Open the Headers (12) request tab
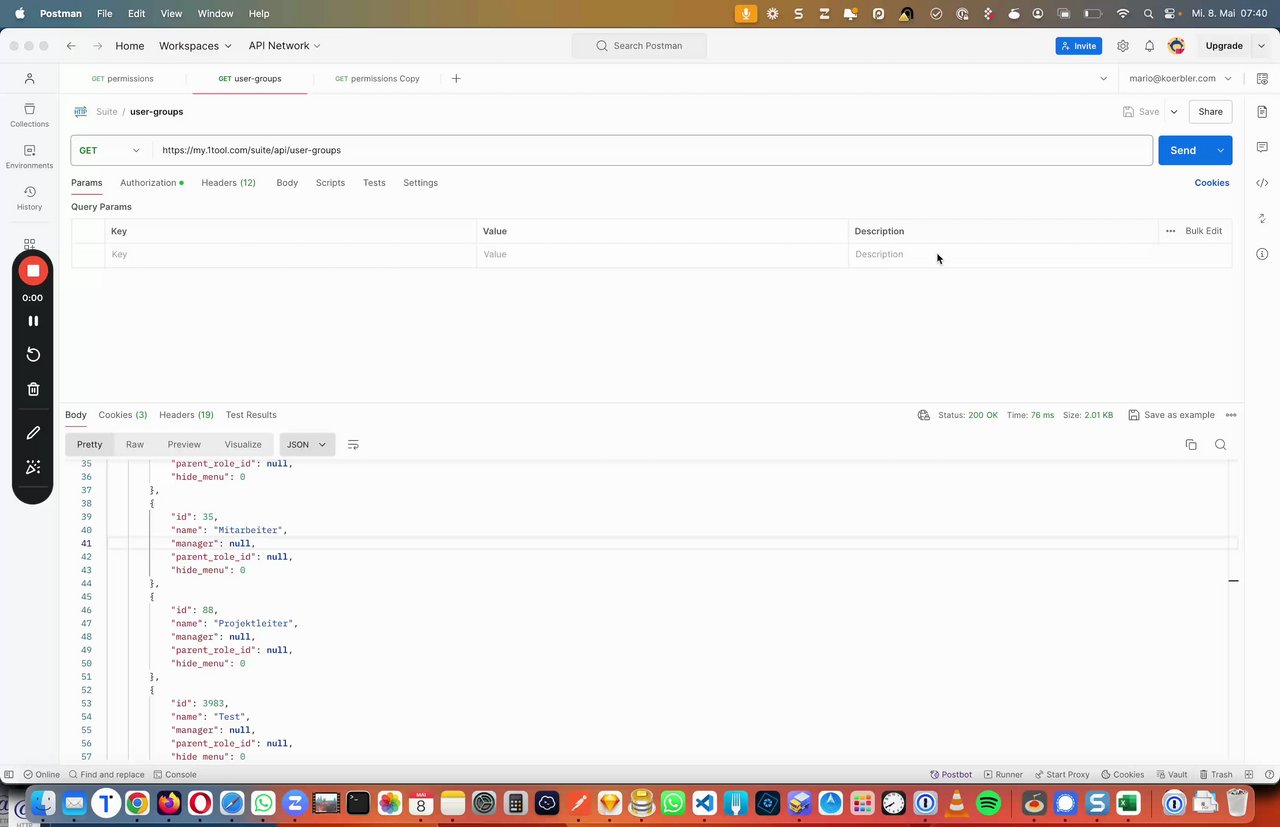Viewport: 1280px width, 827px height. pyautogui.click(x=228, y=183)
